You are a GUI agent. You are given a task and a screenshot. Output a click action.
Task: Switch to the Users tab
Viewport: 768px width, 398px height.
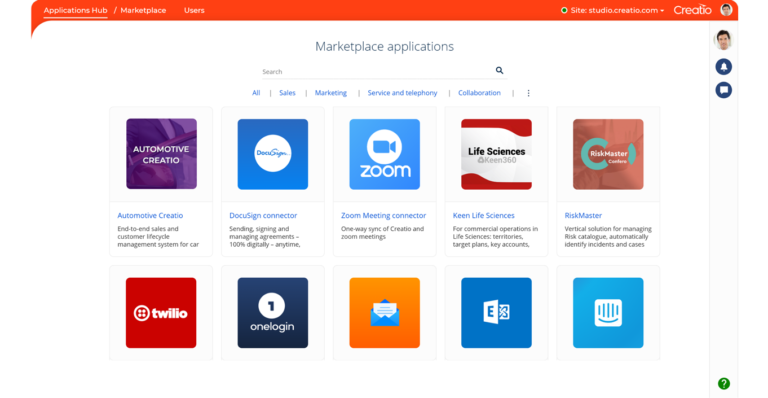point(194,10)
